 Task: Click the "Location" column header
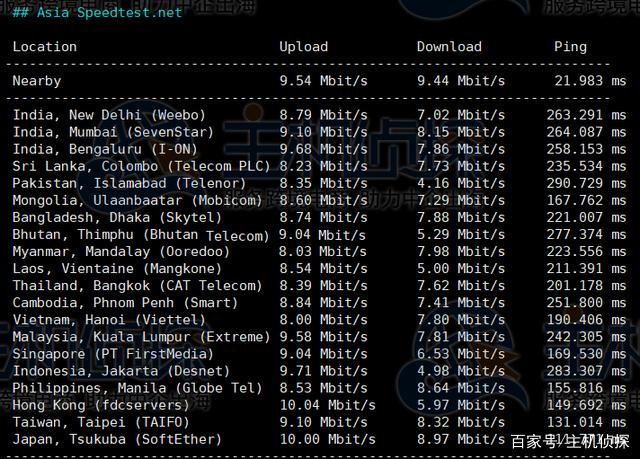point(44,47)
